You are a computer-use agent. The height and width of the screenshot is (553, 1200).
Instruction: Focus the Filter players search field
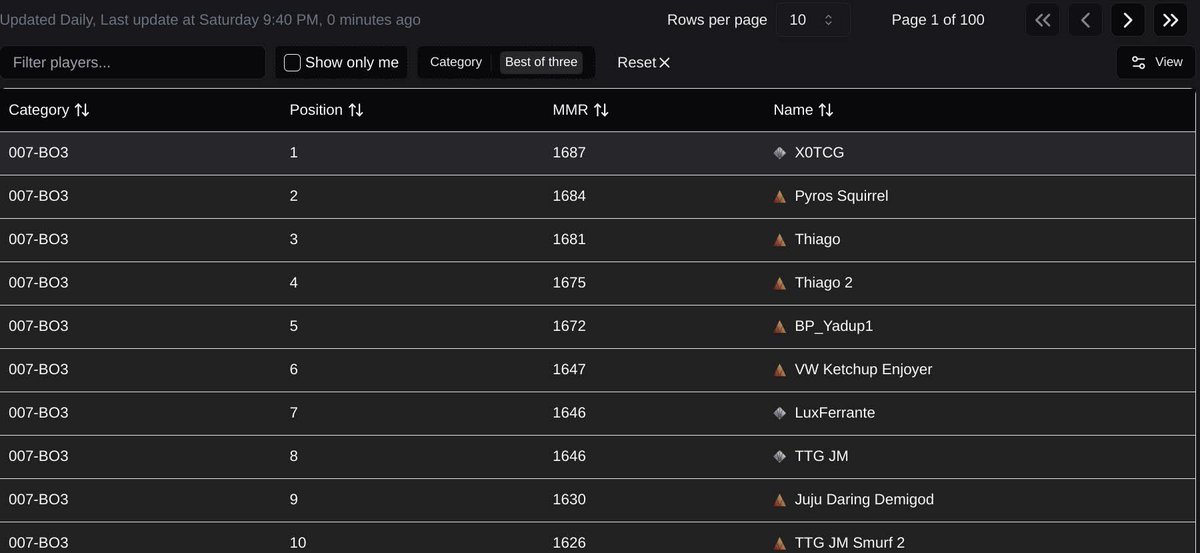coord(132,62)
